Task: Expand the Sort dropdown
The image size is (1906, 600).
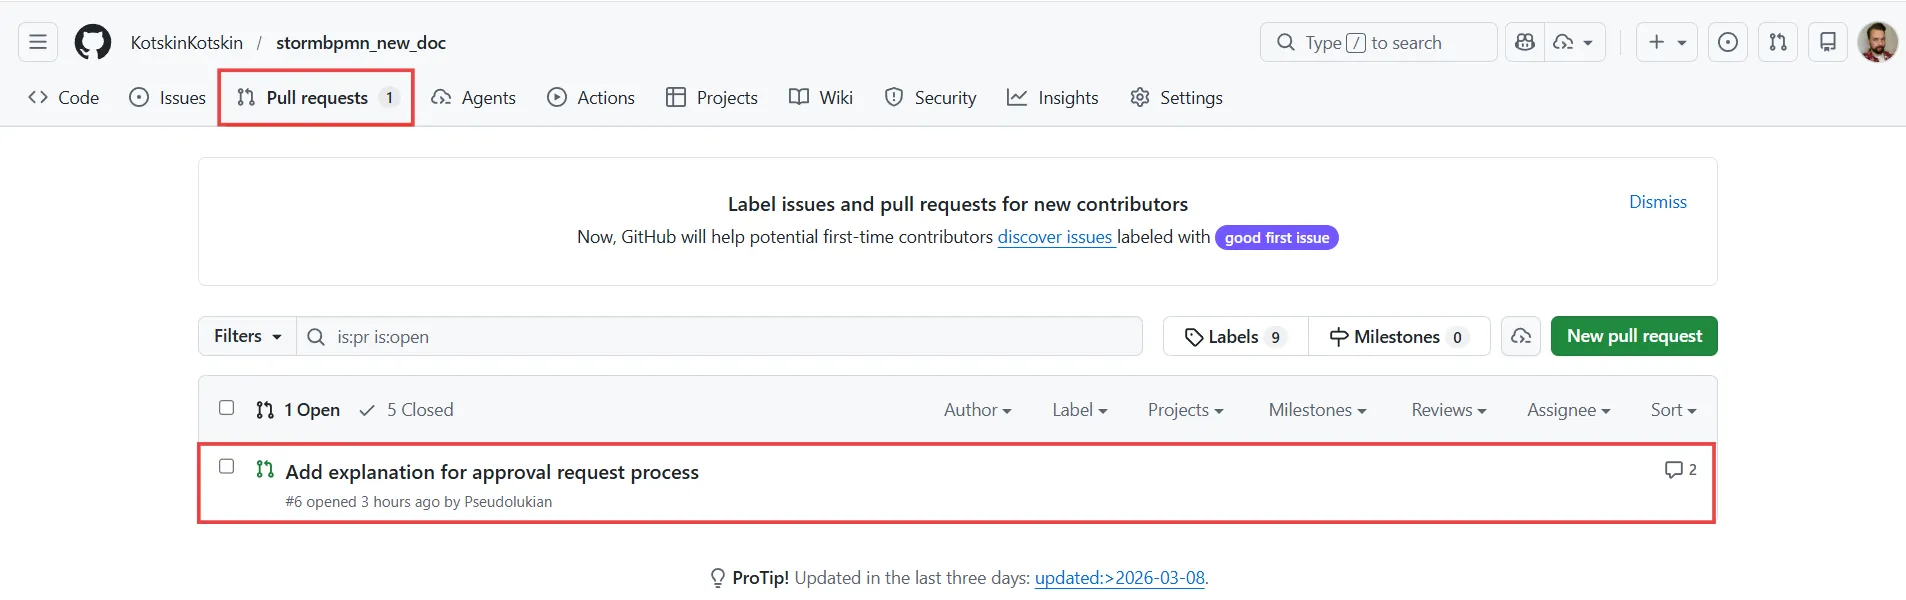Action: coord(1673,410)
